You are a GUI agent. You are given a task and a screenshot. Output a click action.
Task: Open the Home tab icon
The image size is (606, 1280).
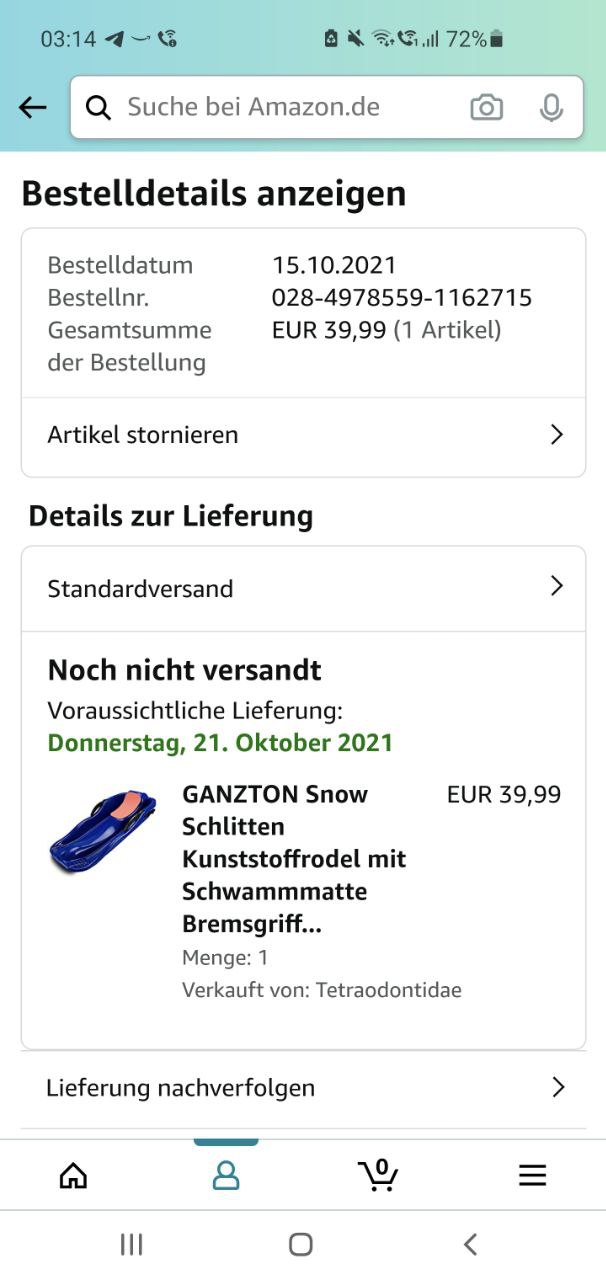pyautogui.click(x=73, y=1175)
